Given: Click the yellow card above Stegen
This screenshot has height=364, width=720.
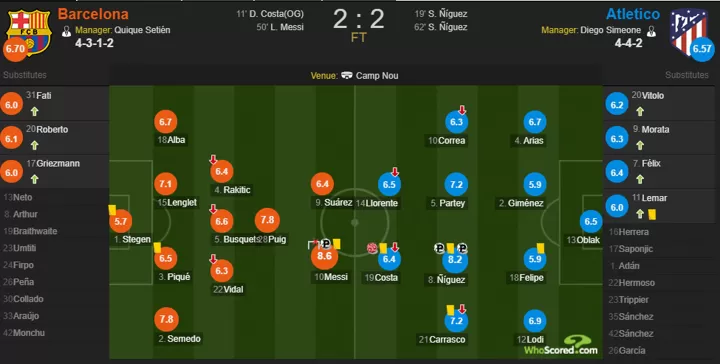Looking at the screenshot, I should (112, 210).
